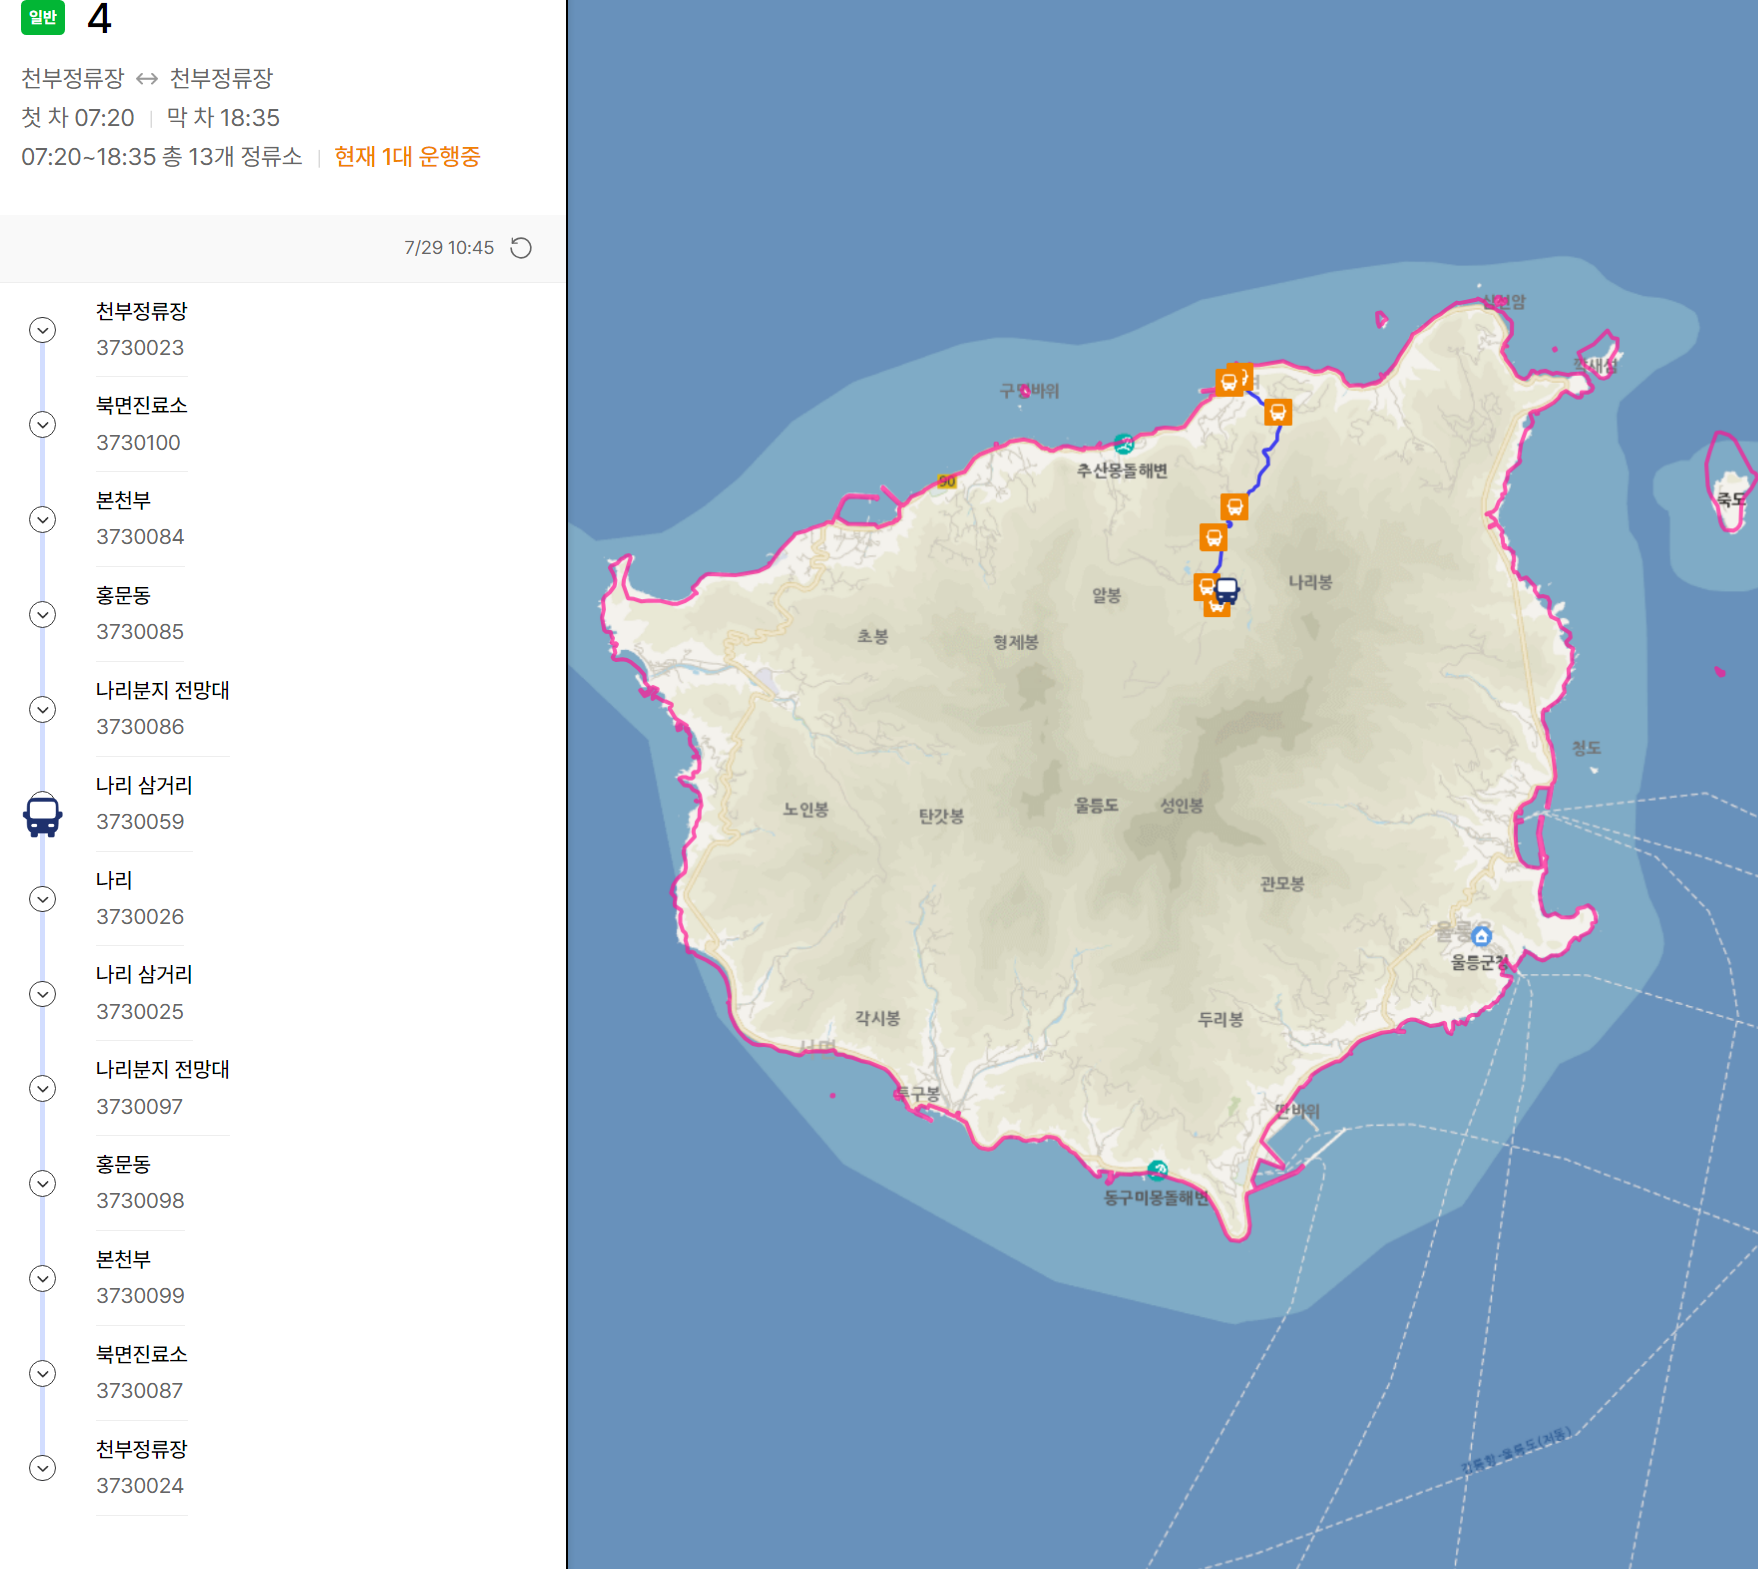Click the 울릉도 island label
The height and width of the screenshot is (1569, 1758).
pyautogui.click(x=1097, y=805)
